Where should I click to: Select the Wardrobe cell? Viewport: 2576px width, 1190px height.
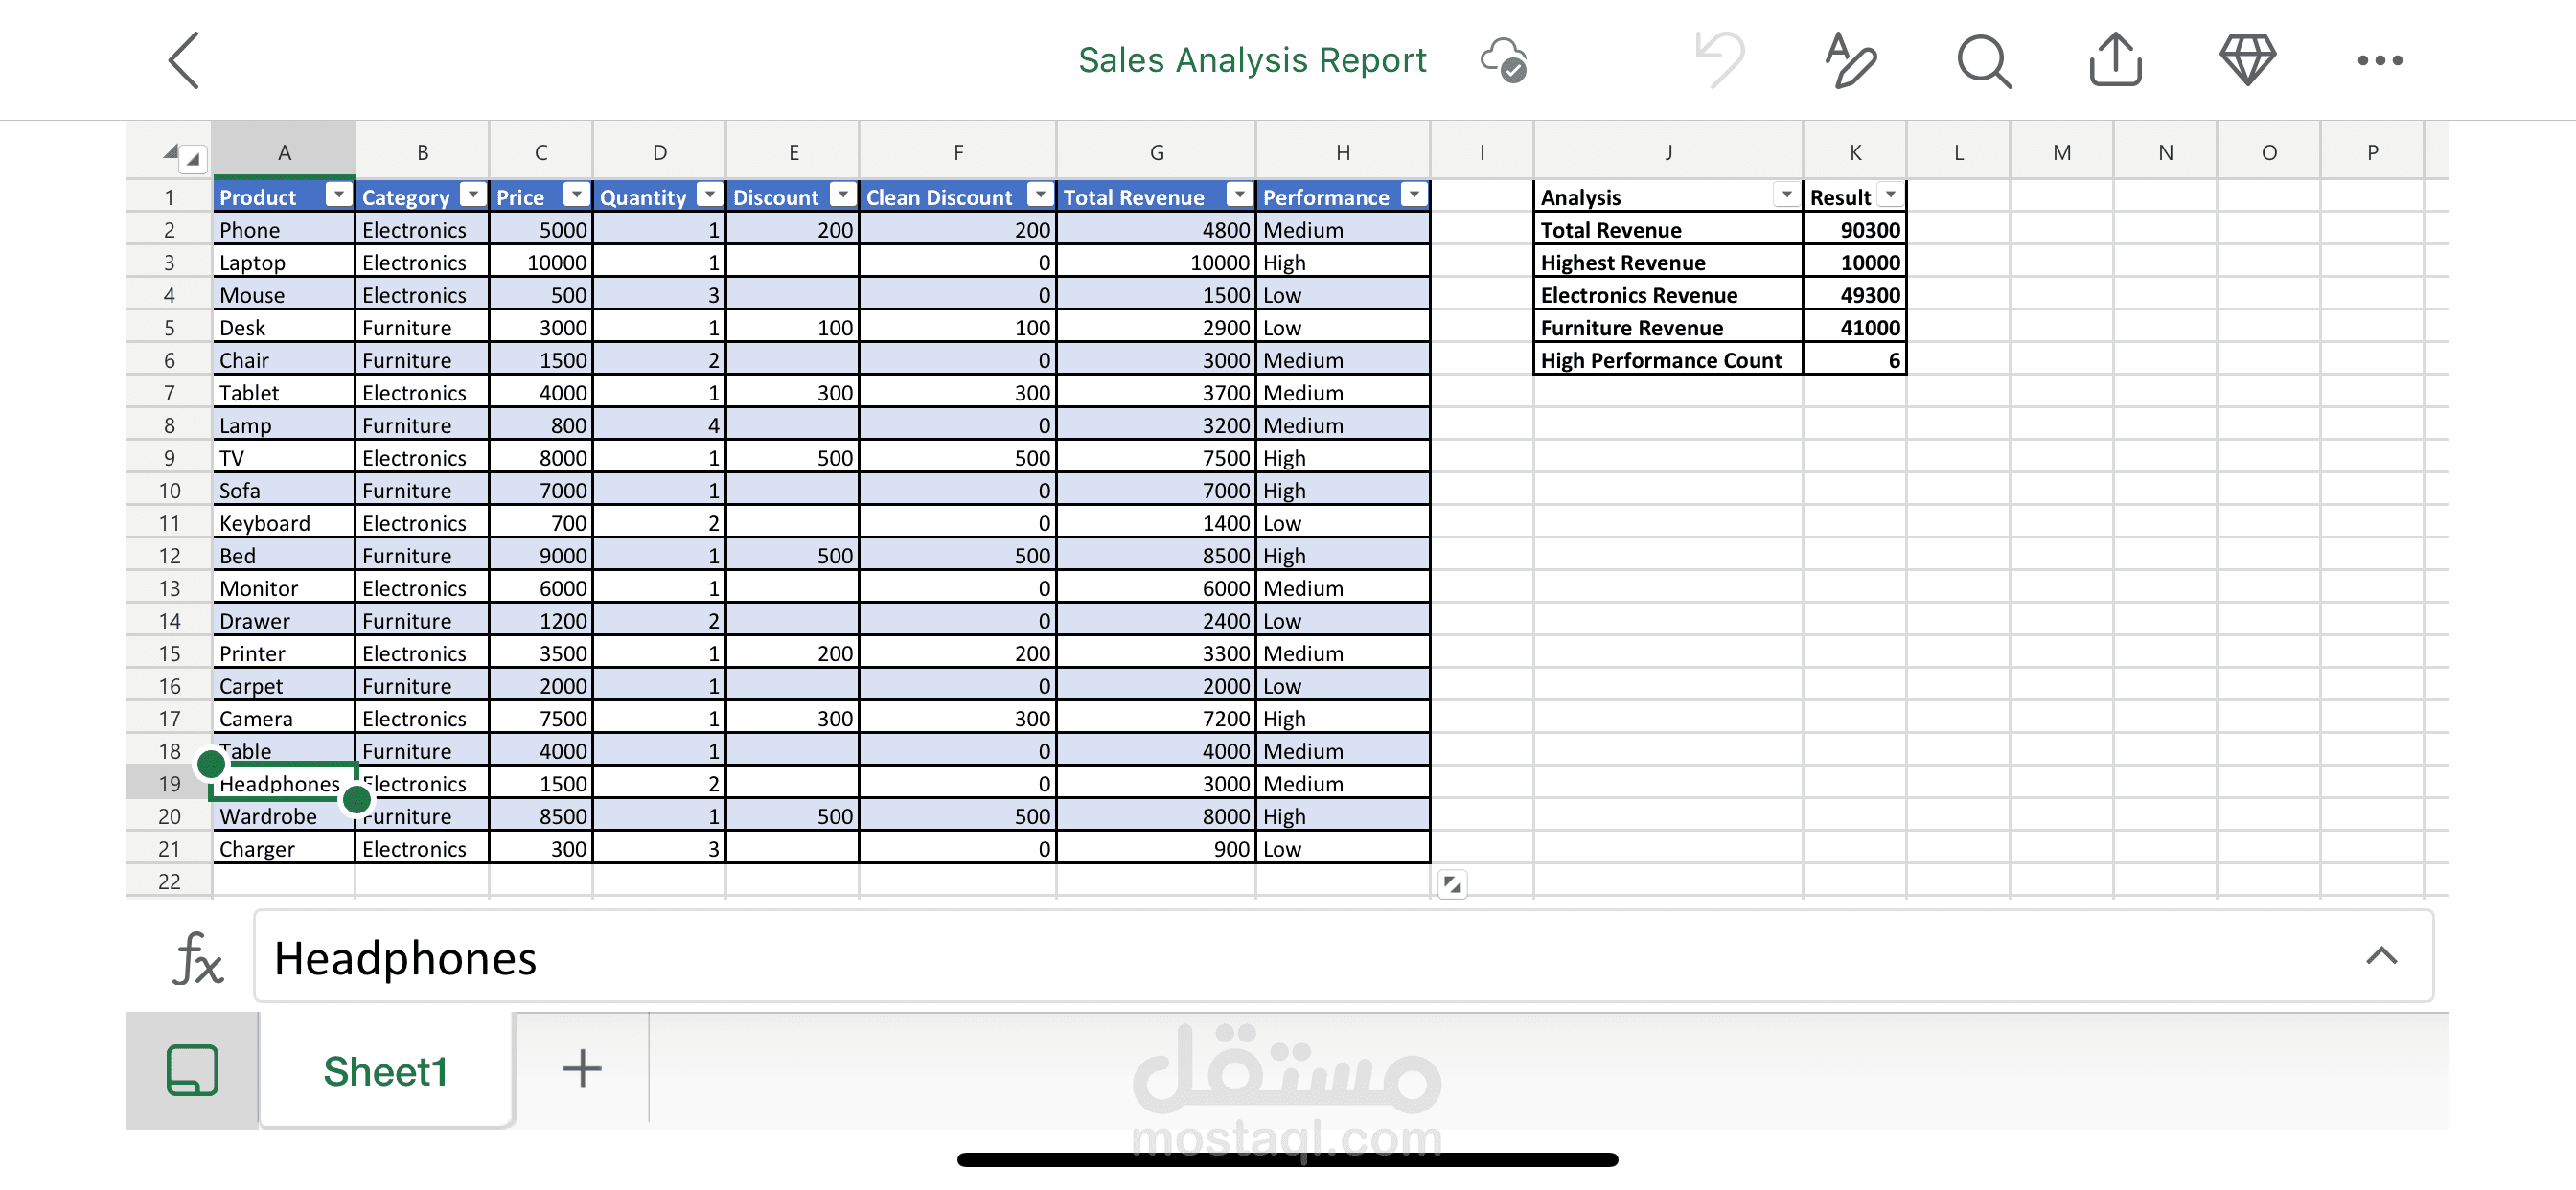[284, 816]
